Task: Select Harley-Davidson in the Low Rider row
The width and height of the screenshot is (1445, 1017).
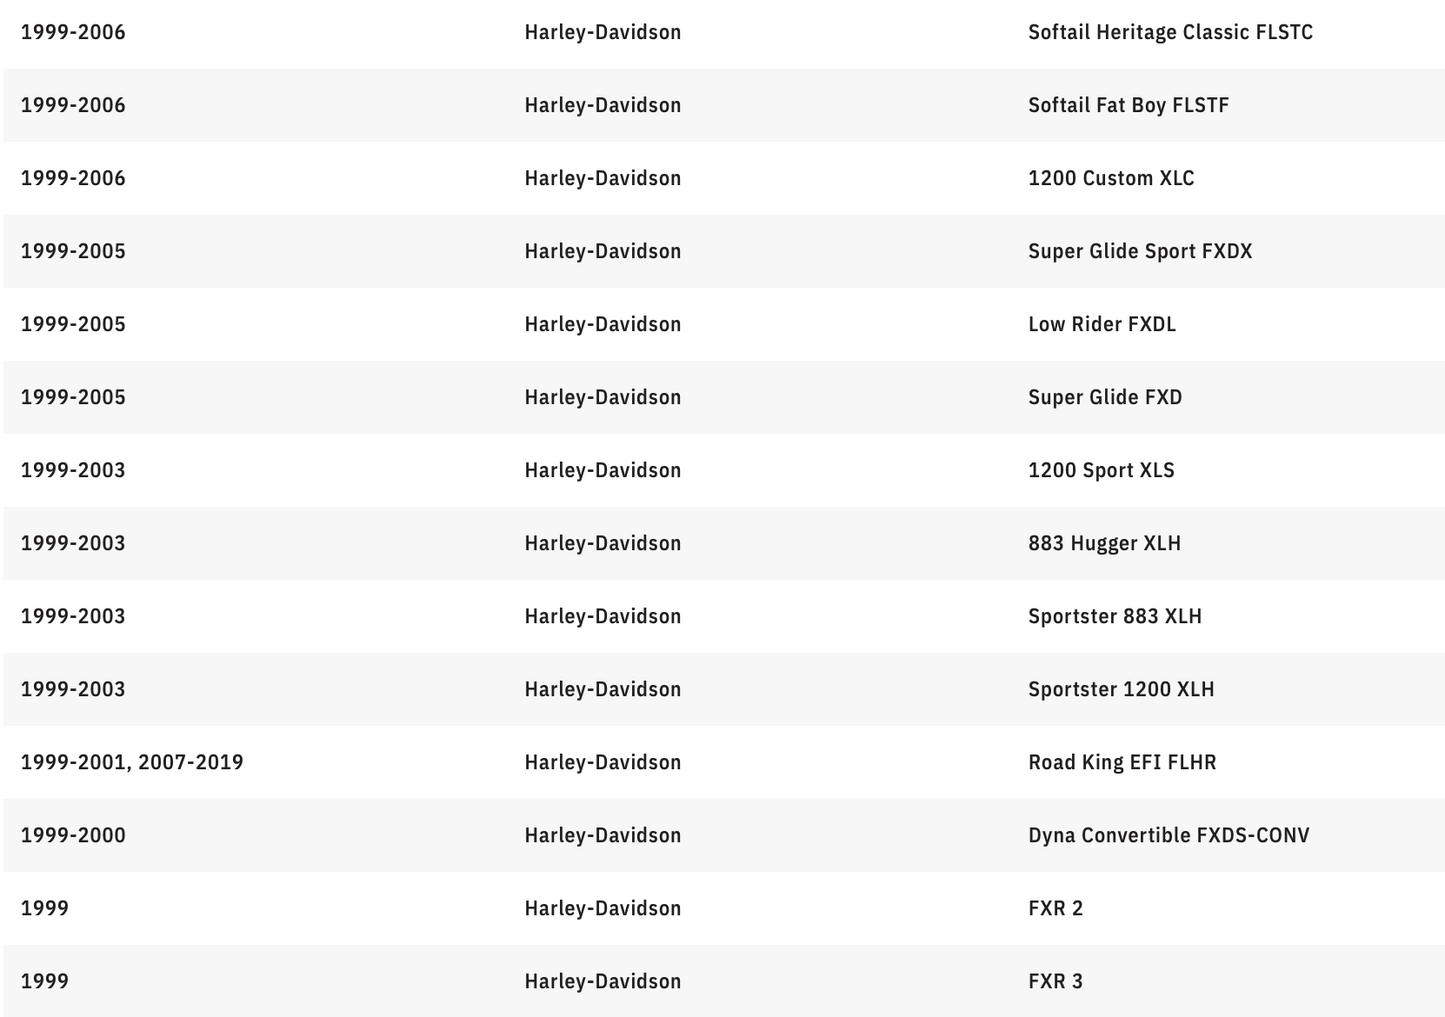Action: 602,324
